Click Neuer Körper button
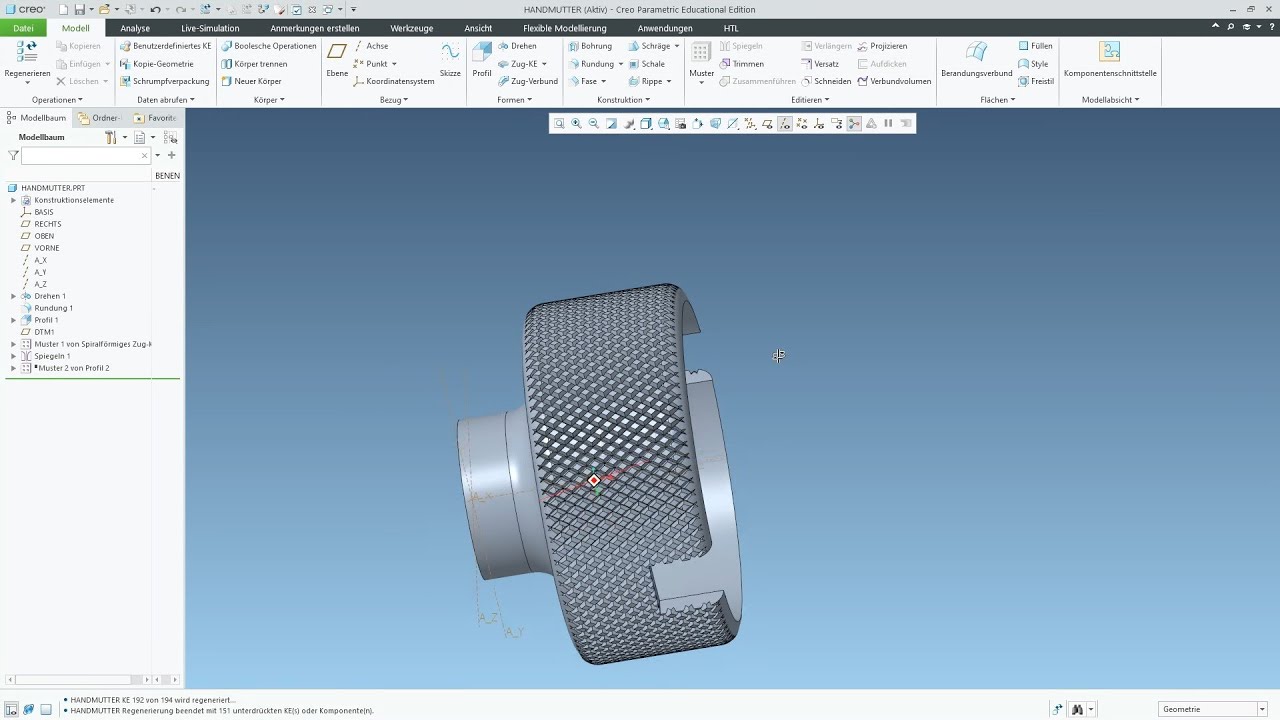1280x720 pixels. pos(251,81)
